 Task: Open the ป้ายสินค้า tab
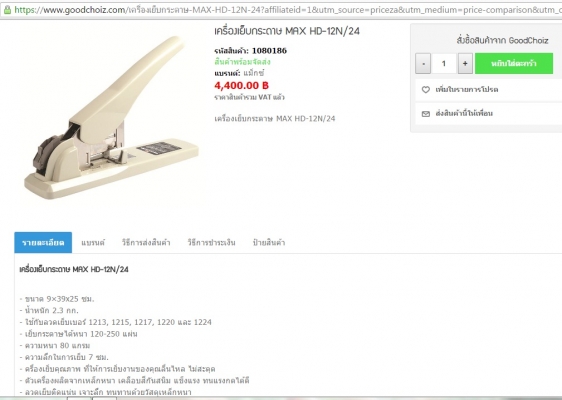point(269,243)
